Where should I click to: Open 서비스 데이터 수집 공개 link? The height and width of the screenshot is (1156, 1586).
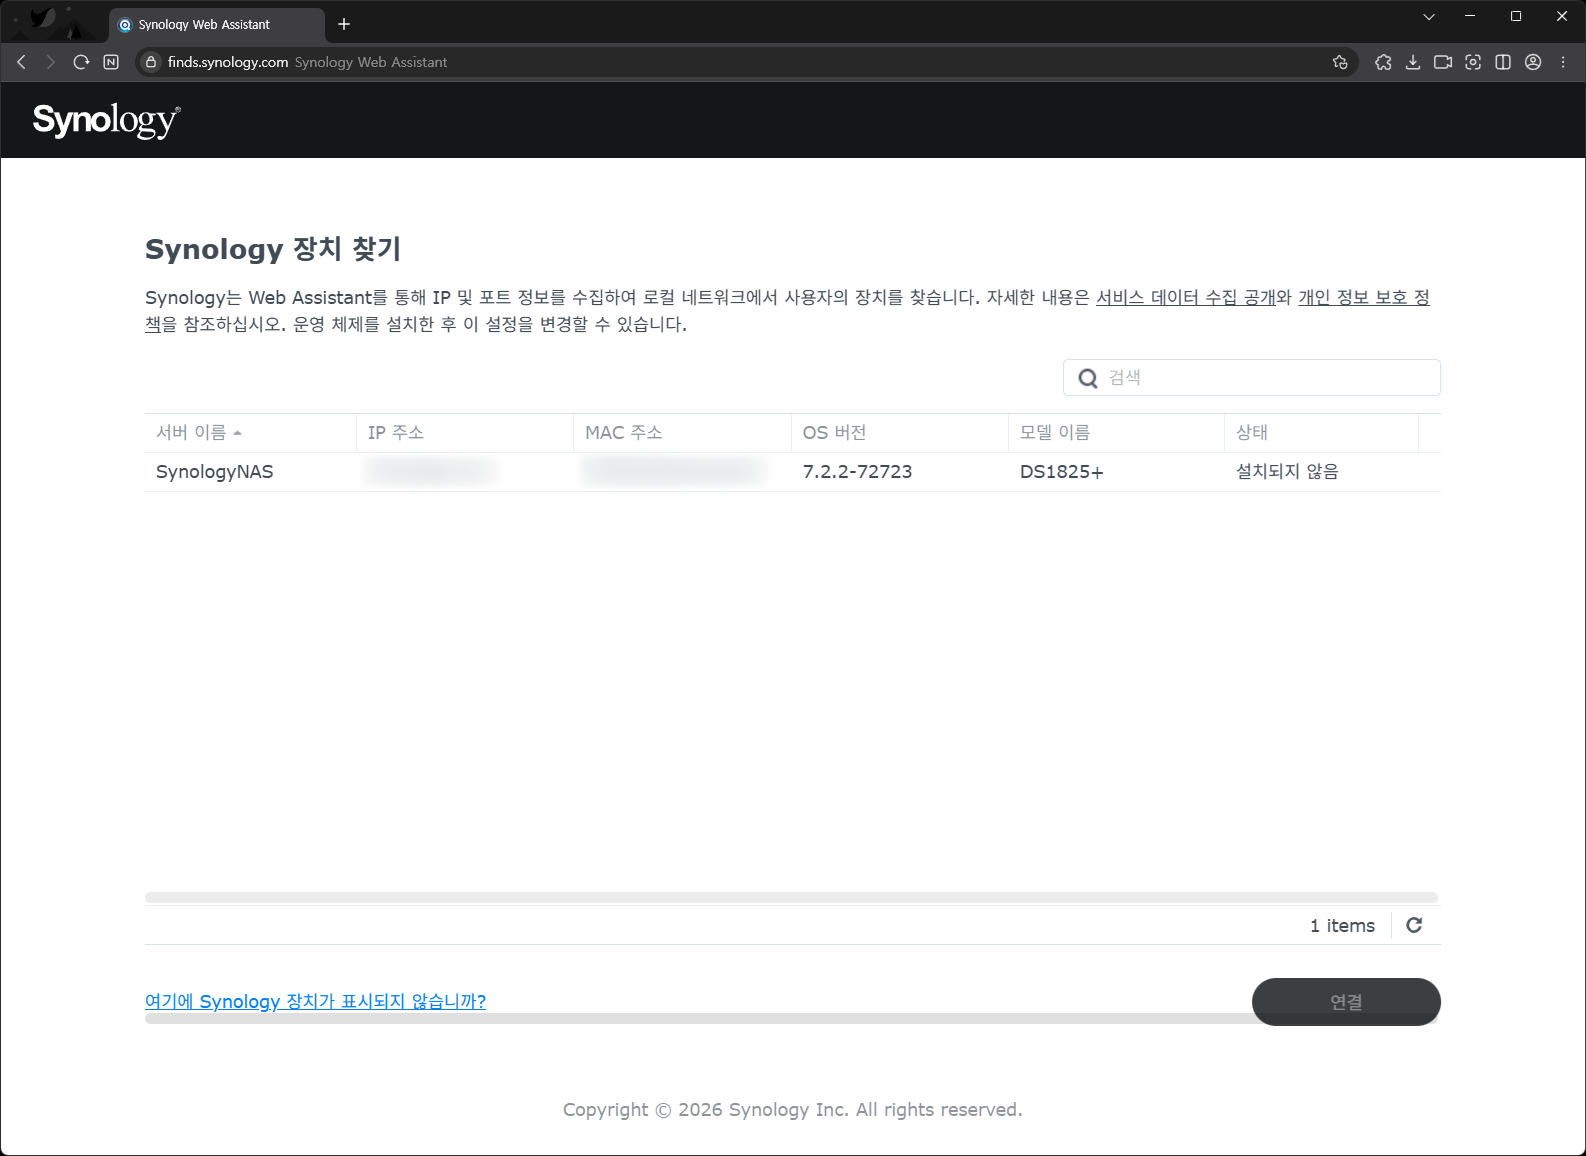tap(1186, 298)
